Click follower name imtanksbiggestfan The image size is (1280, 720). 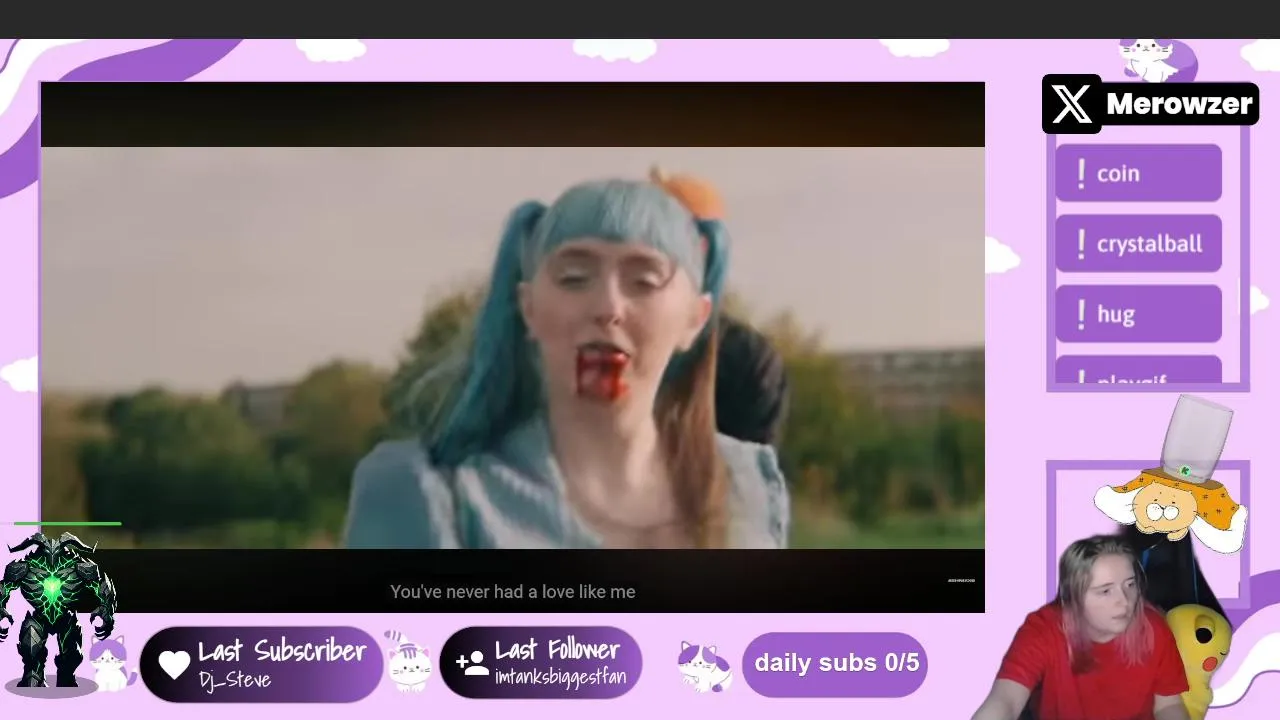click(560, 677)
